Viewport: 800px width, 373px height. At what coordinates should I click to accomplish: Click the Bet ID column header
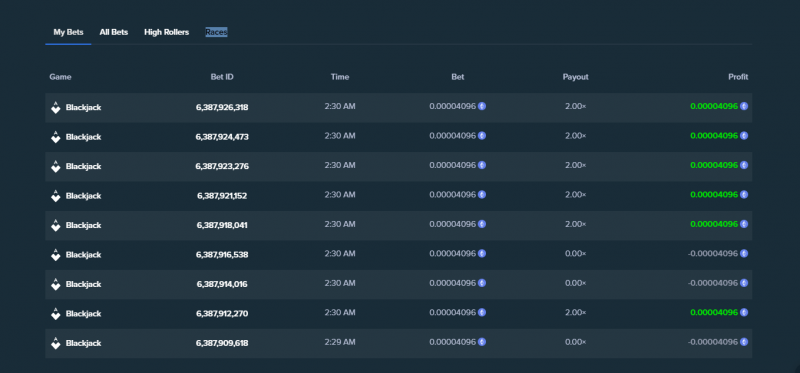(222, 77)
